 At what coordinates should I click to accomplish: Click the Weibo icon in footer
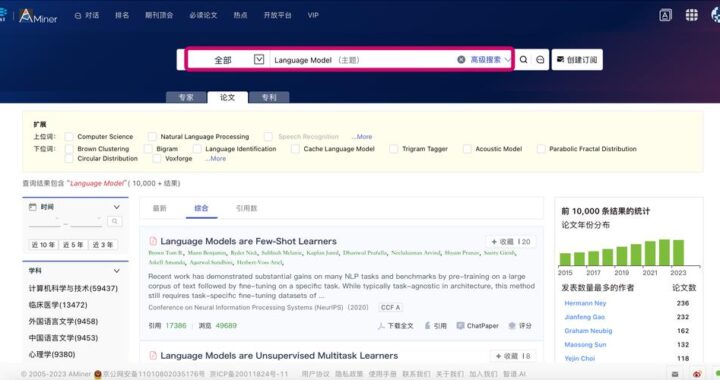[x=697, y=374]
